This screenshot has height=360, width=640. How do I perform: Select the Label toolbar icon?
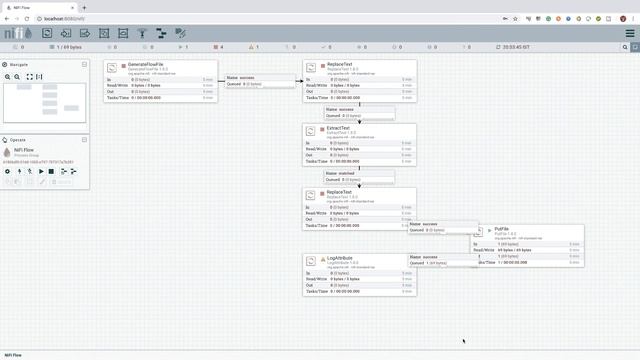click(180, 33)
